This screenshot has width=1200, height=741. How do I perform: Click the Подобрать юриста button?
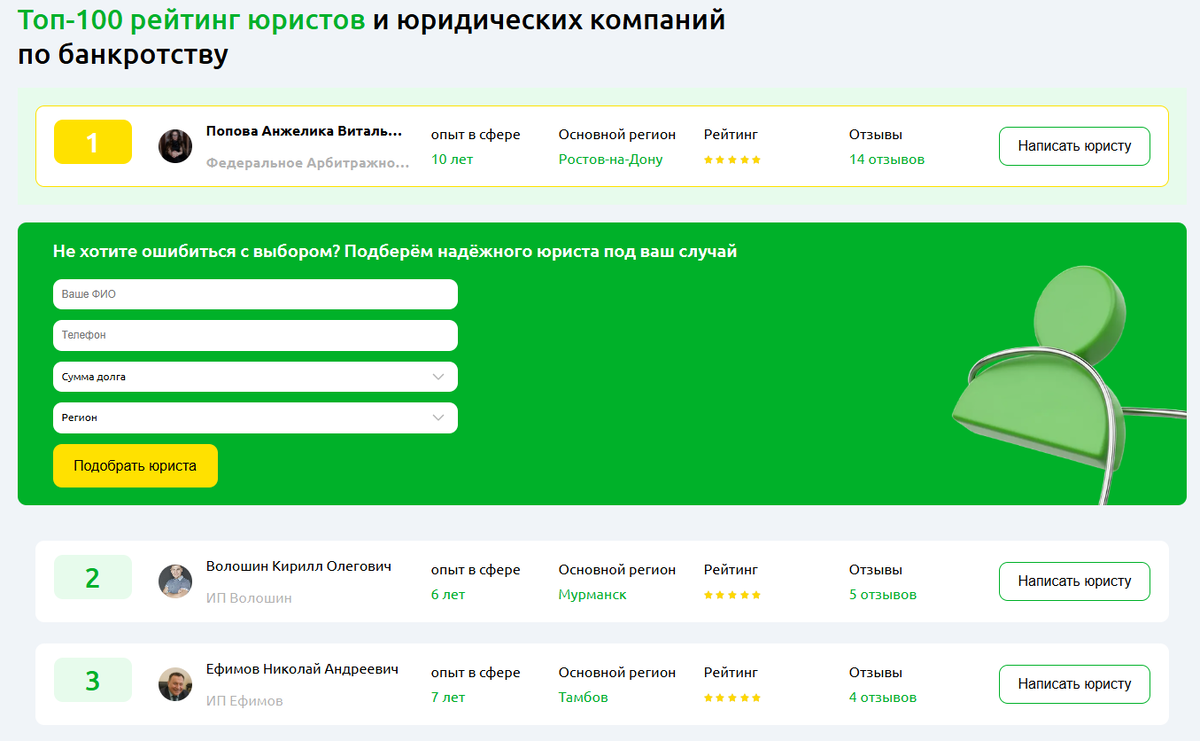135,465
